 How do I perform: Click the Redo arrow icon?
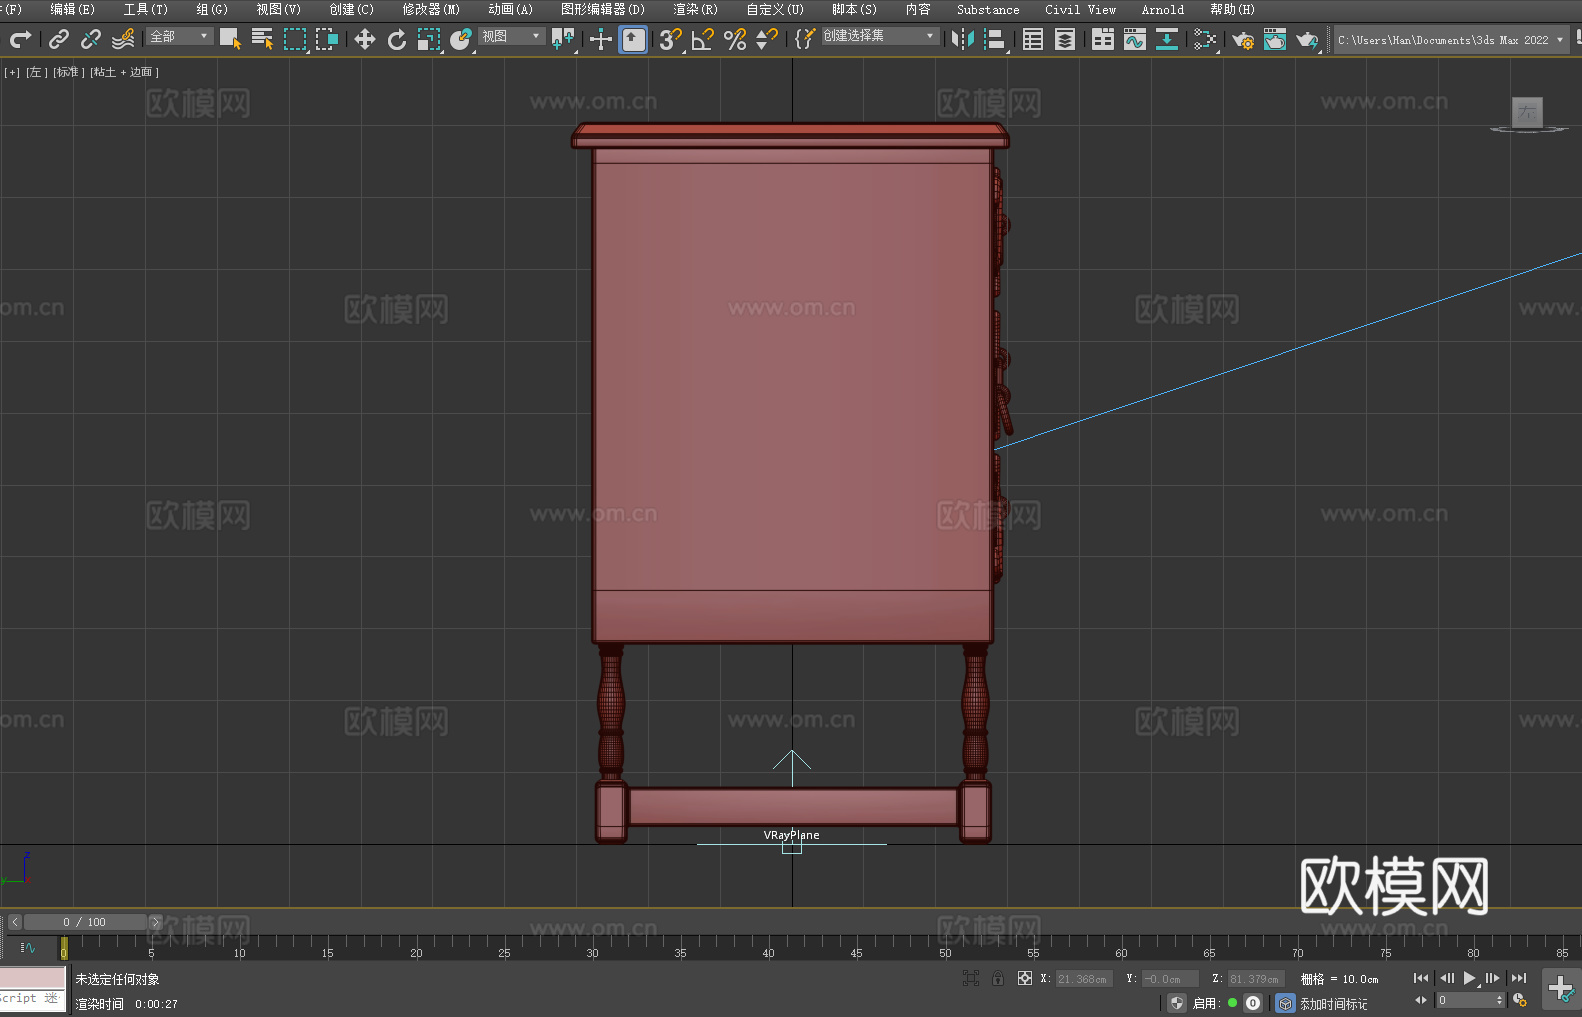pyautogui.click(x=20, y=39)
